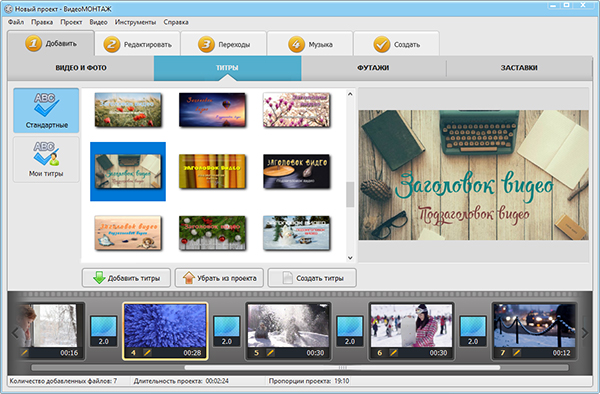Open transition icon between clips 4 and 5

(x=227, y=331)
